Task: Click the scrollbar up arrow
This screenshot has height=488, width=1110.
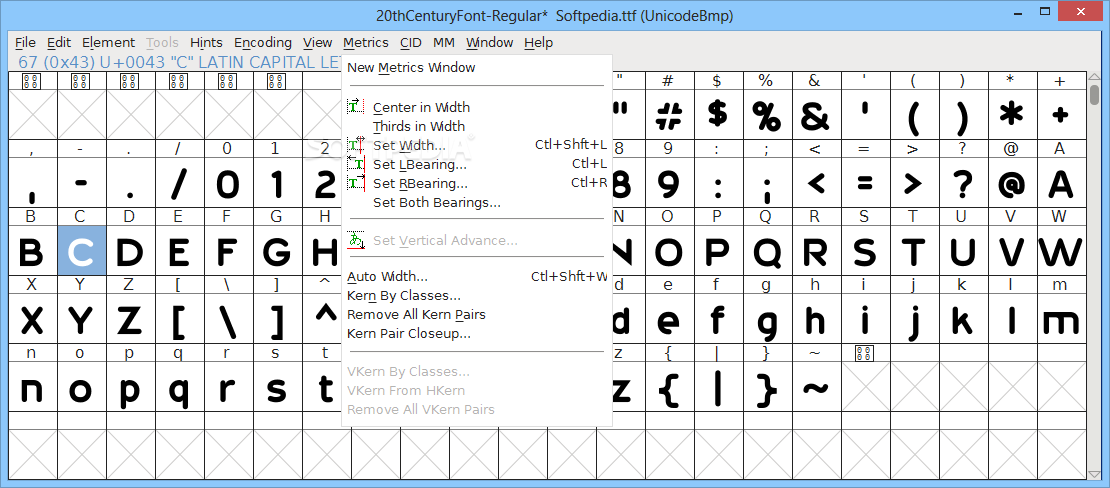Action: pos(1095,77)
